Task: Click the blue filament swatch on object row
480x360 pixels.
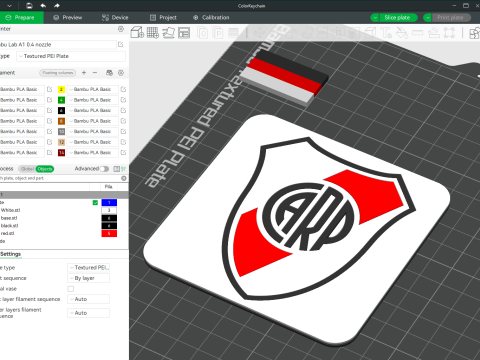Action: pos(109,202)
